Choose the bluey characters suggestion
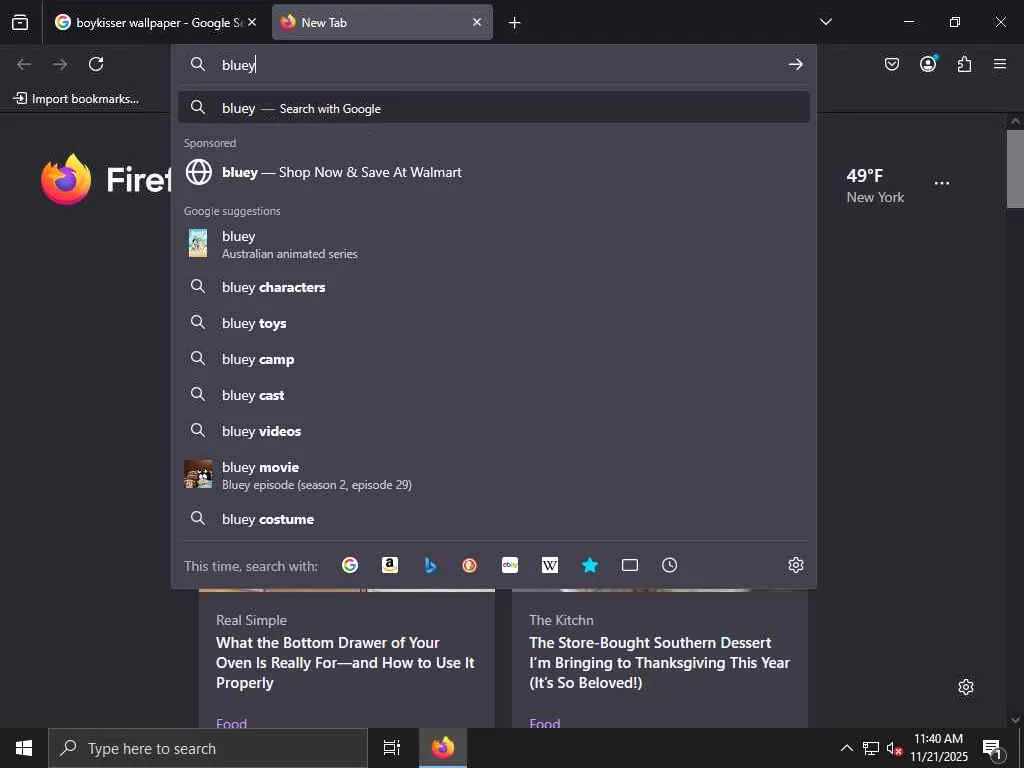The width and height of the screenshot is (1024, 768). (494, 287)
